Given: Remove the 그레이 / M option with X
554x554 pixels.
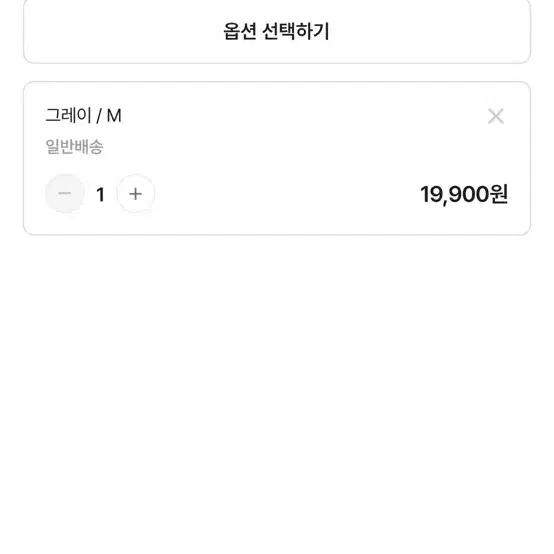Looking at the screenshot, I should [x=495, y=116].
